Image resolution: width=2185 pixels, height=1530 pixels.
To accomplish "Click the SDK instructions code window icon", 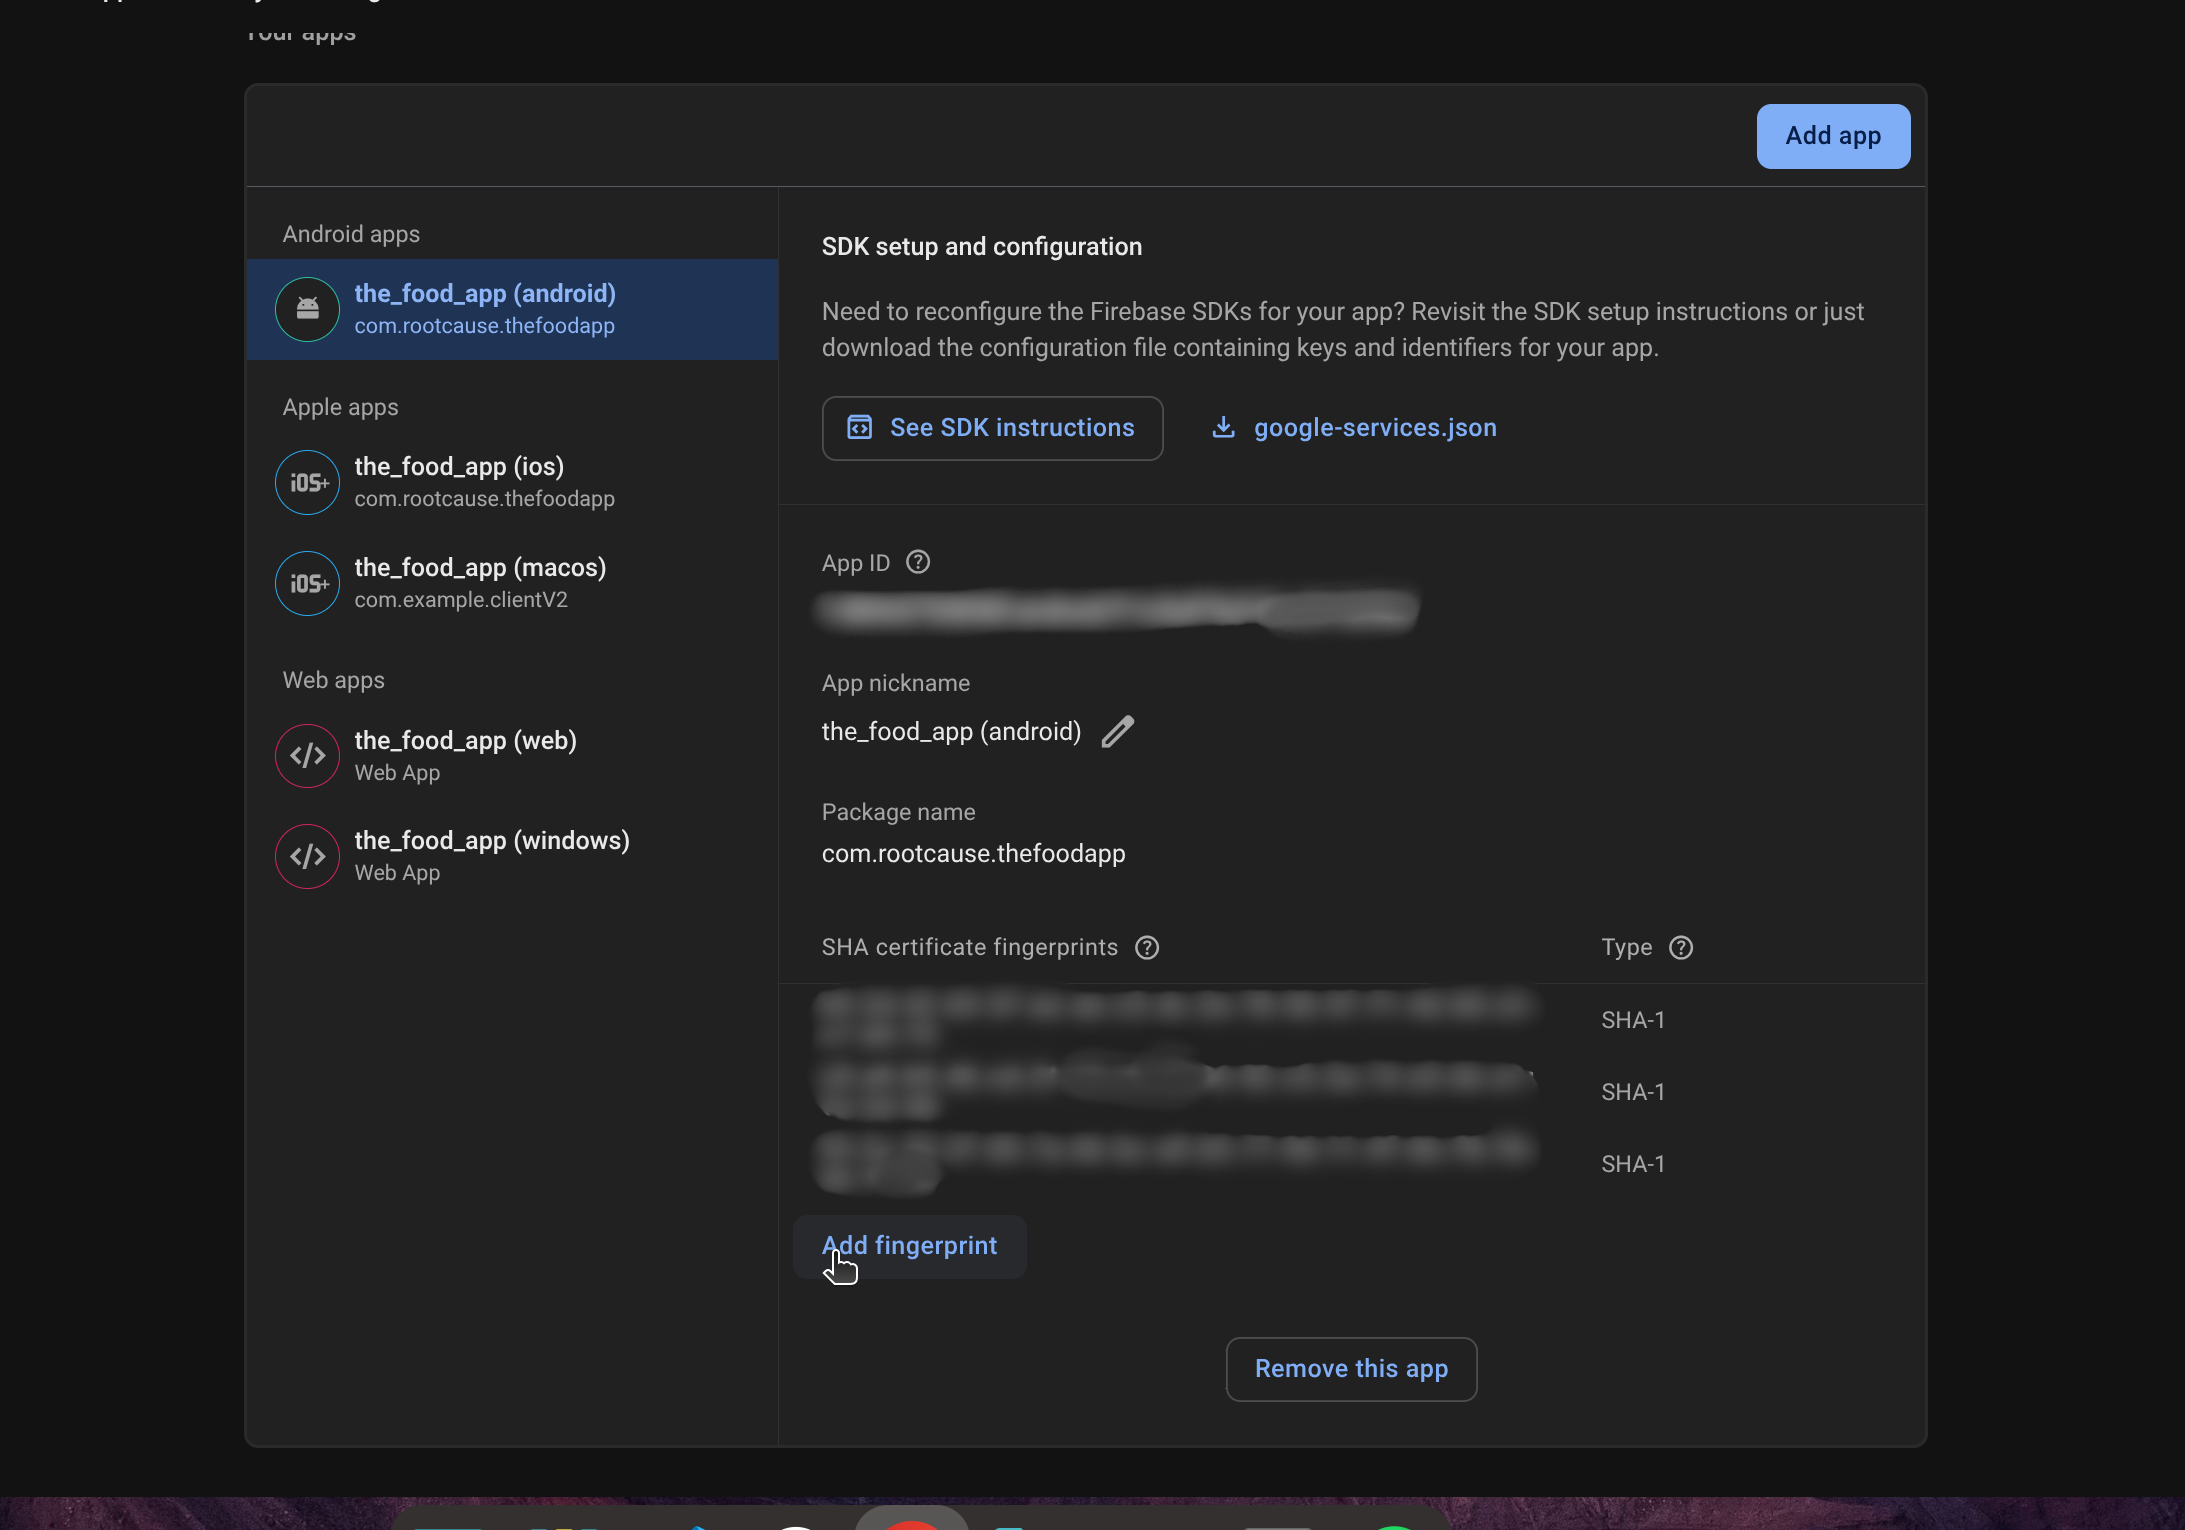I will 859,428.
